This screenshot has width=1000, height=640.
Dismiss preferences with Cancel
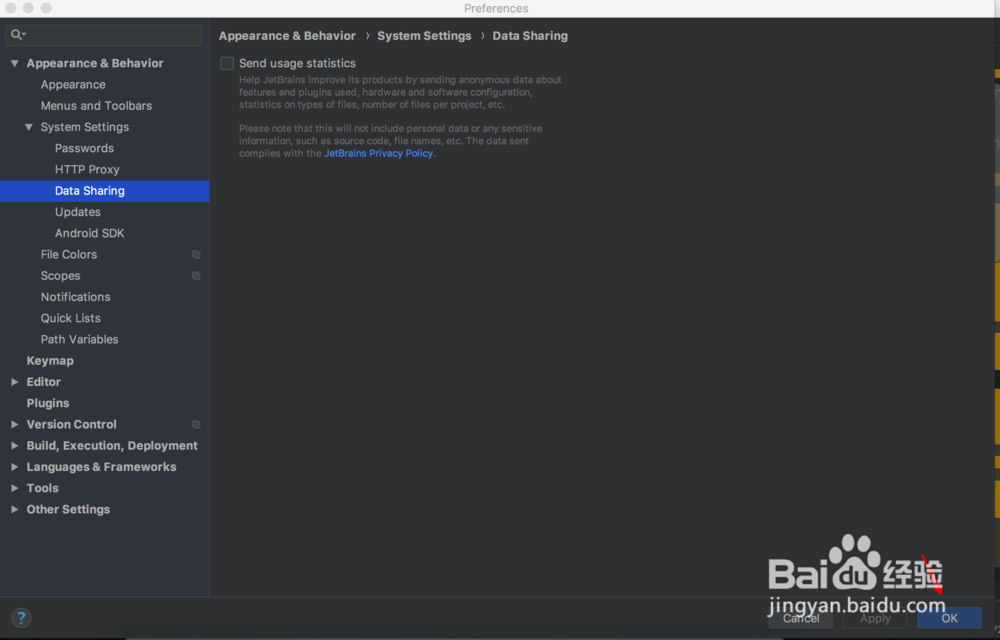801,618
